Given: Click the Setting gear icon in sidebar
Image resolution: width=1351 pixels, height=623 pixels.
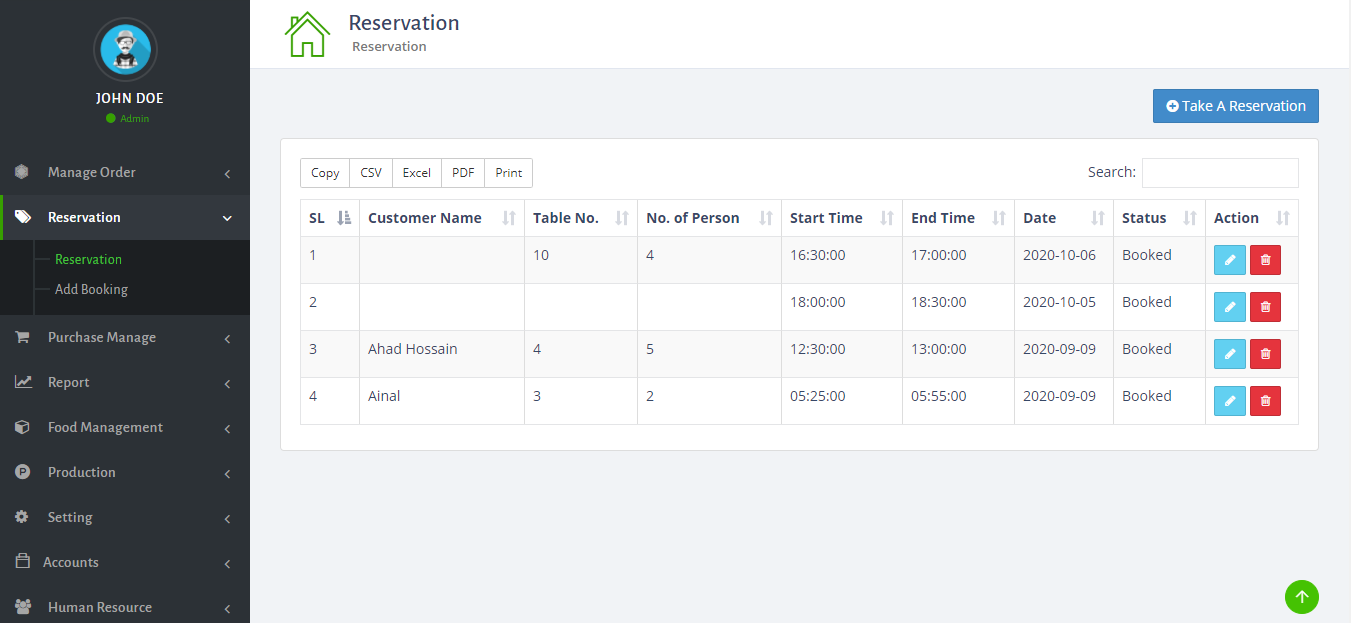Looking at the screenshot, I should [x=22, y=517].
